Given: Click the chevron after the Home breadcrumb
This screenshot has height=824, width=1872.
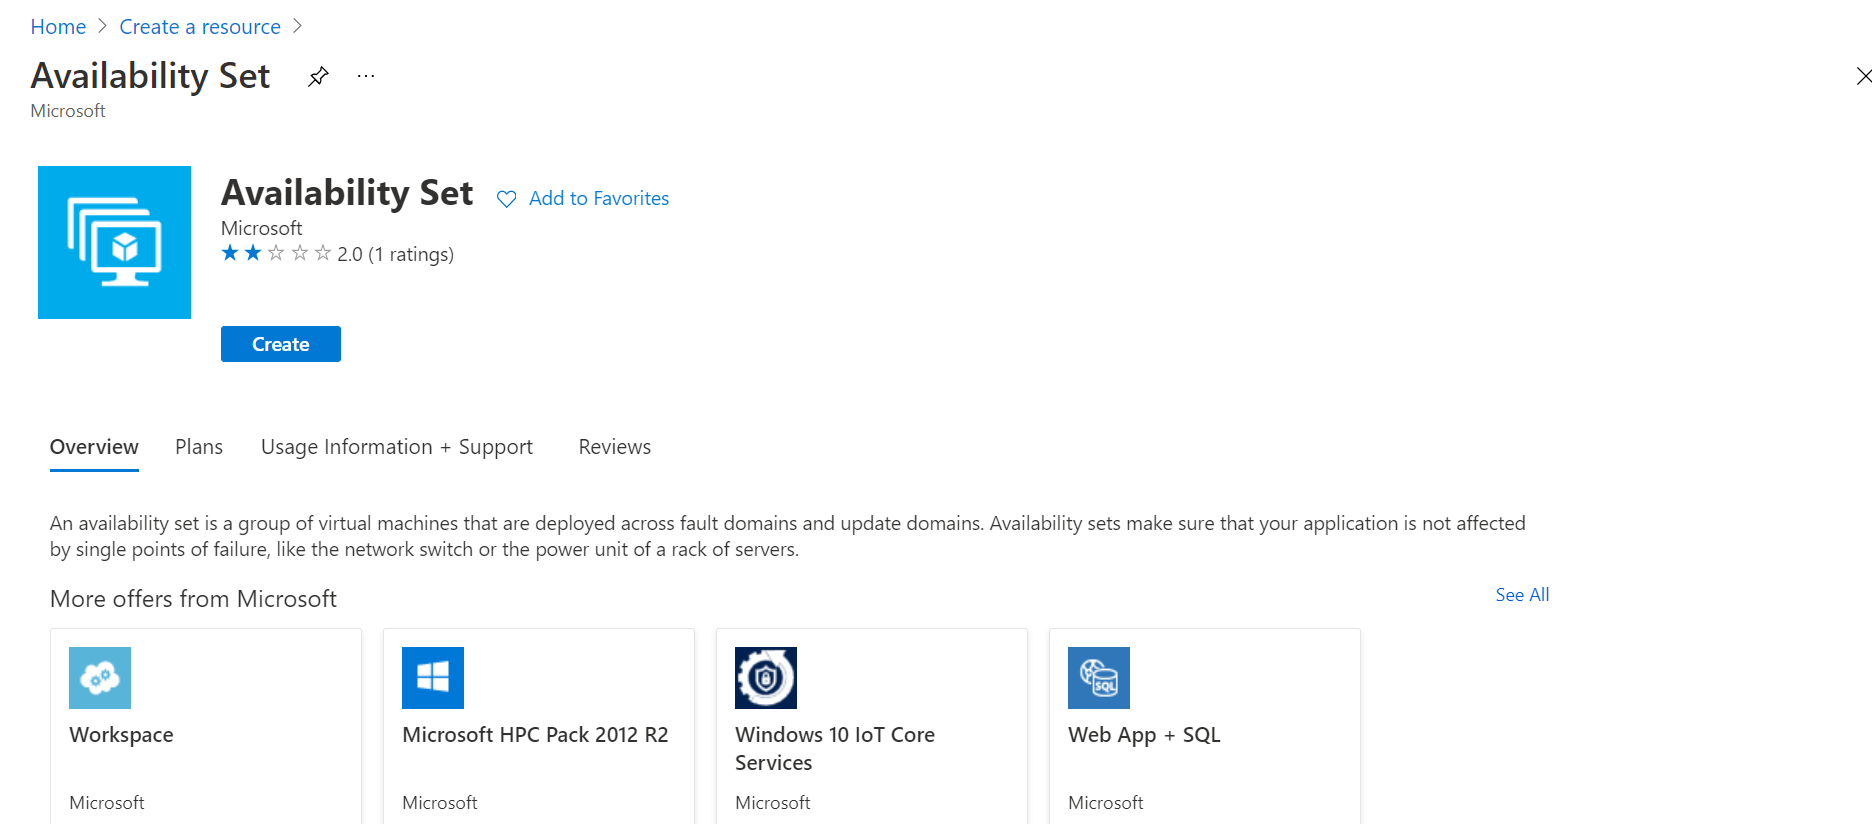Looking at the screenshot, I should [102, 27].
